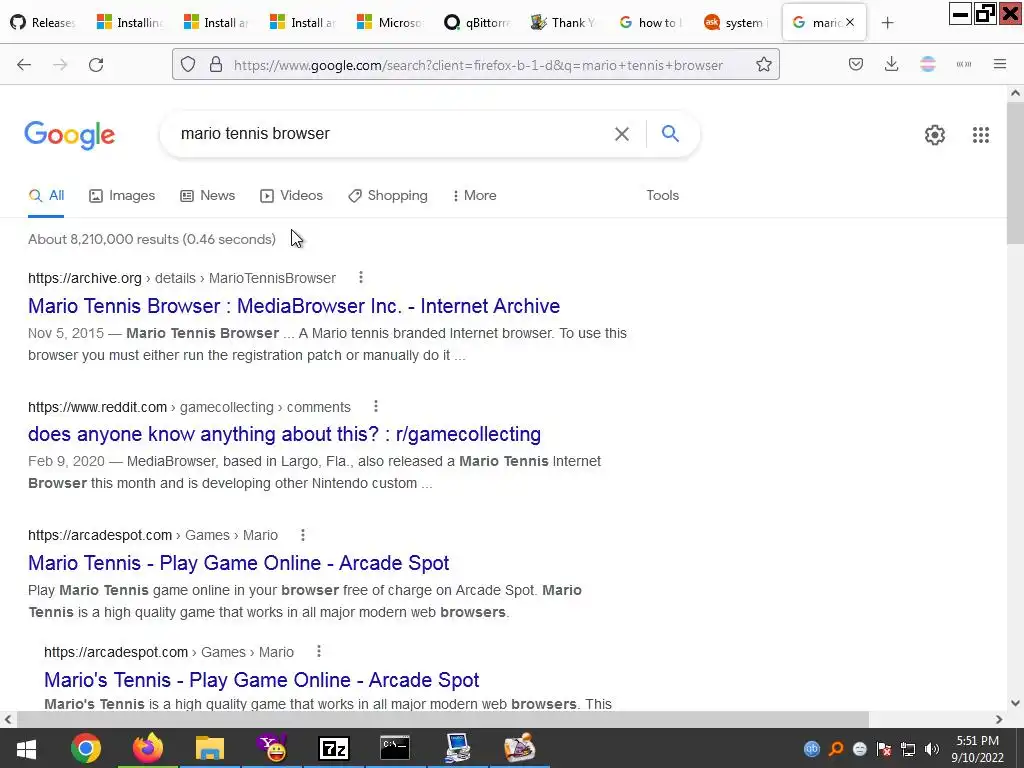Screen dimensions: 1024x768
Task: Open Mario Tennis Arcade Spot link
Action: (x=238, y=563)
